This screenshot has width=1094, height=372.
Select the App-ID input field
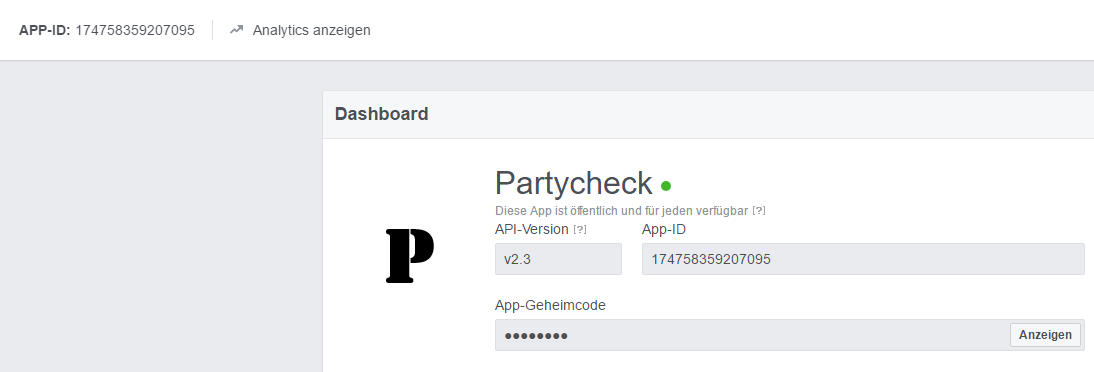(x=863, y=259)
